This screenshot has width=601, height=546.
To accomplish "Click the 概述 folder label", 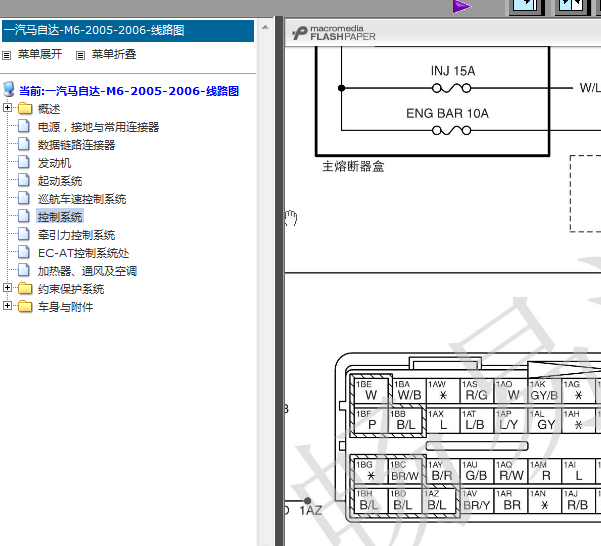I will click(49, 109).
